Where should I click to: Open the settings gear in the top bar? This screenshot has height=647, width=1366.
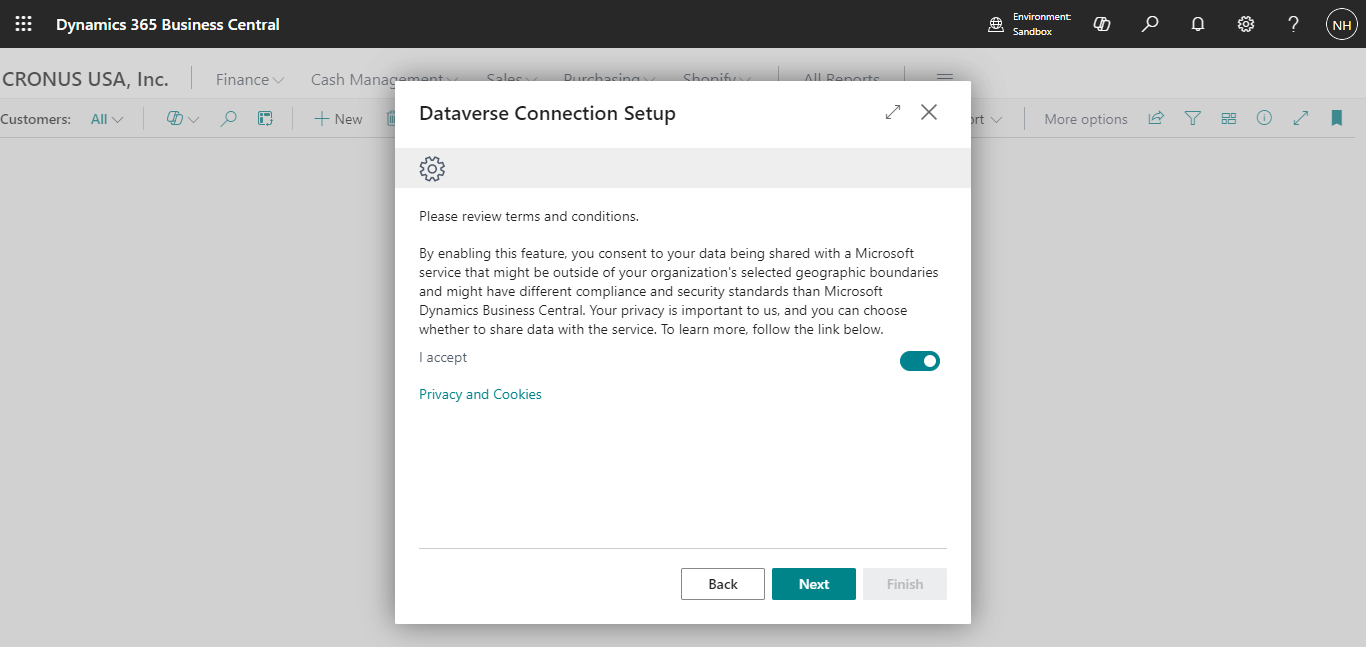(1246, 24)
